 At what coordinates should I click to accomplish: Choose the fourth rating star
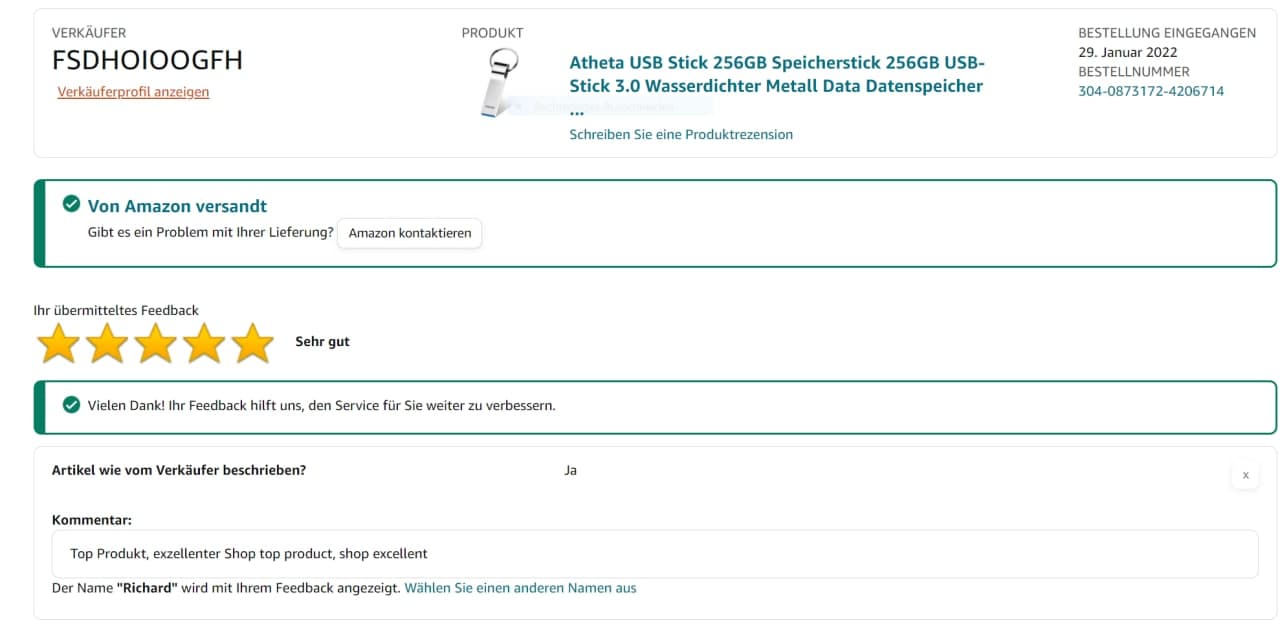coord(204,343)
